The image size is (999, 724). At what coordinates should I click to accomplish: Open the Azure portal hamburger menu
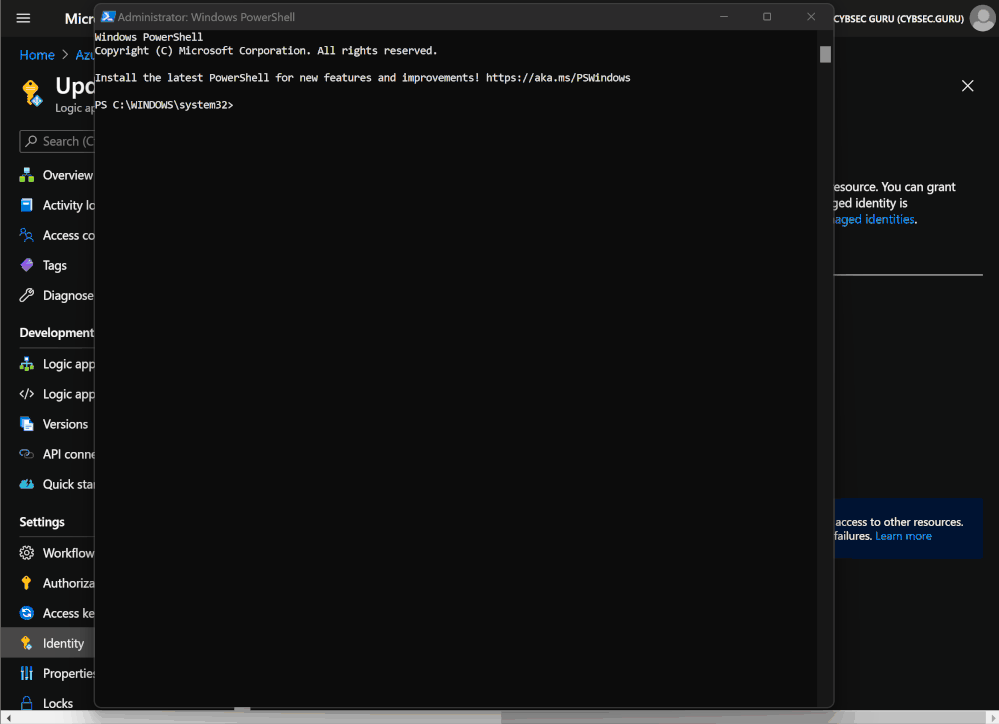click(x=24, y=18)
